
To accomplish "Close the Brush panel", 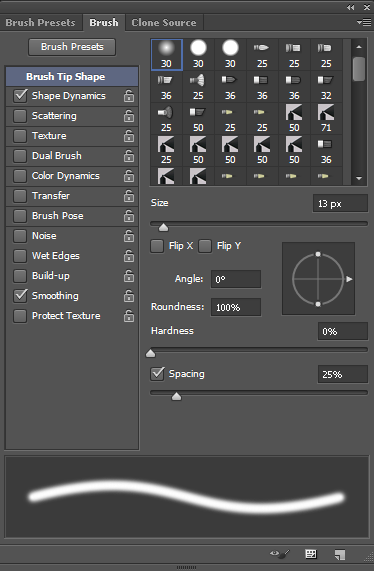I will [367, 7].
